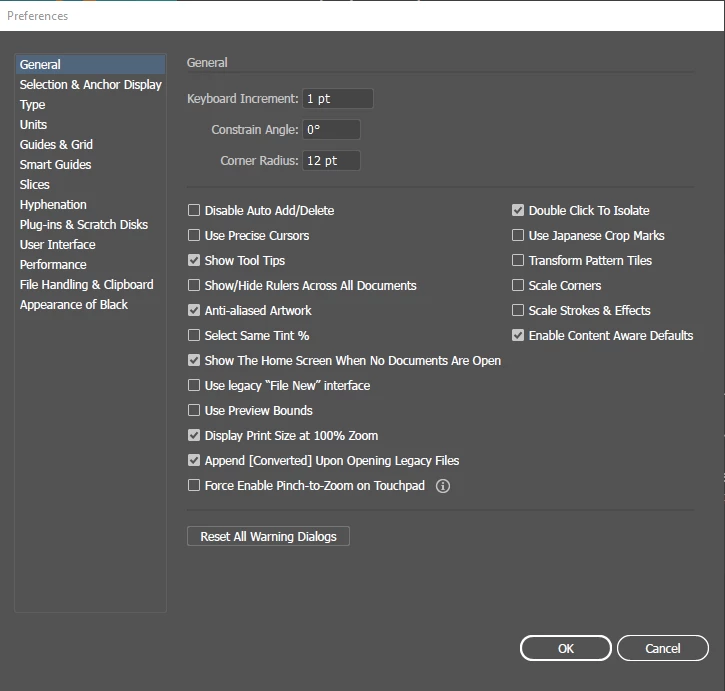Check Transform Pattern Tiles
Screen dimensions: 725x691
point(518,260)
